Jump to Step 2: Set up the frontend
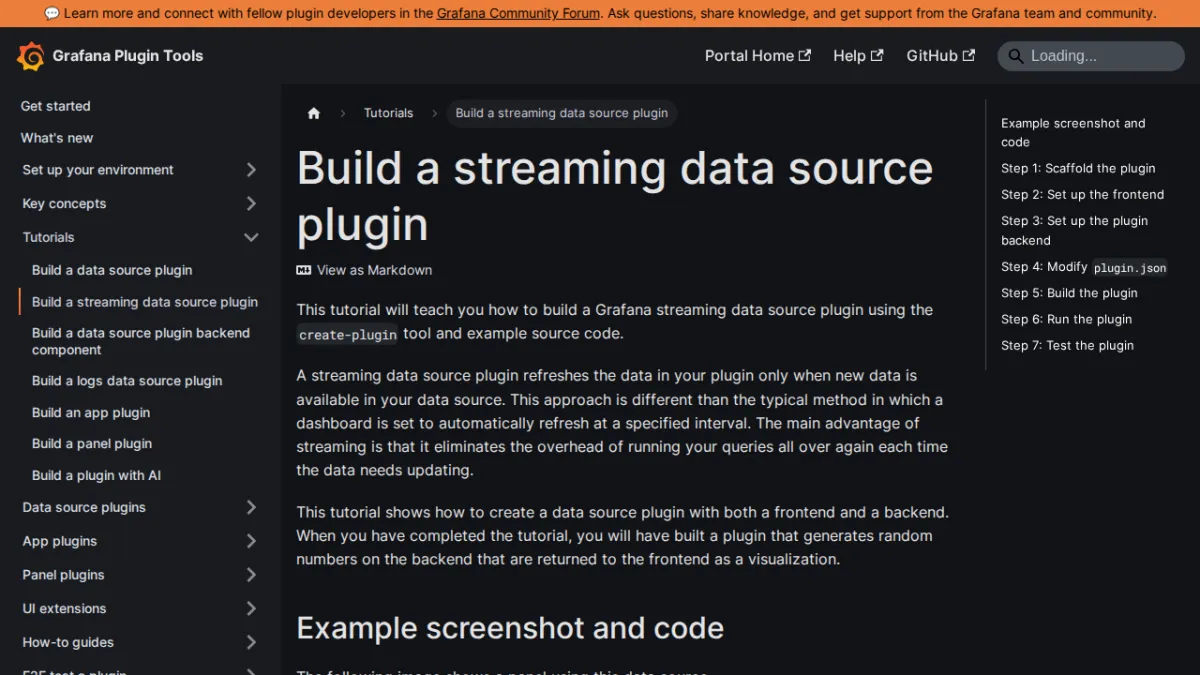 1083,194
